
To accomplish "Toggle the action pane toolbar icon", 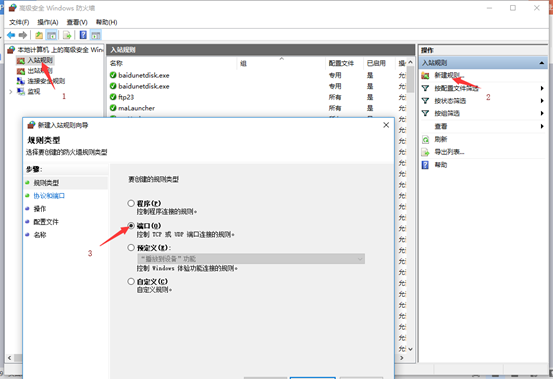I will click(96, 35).
